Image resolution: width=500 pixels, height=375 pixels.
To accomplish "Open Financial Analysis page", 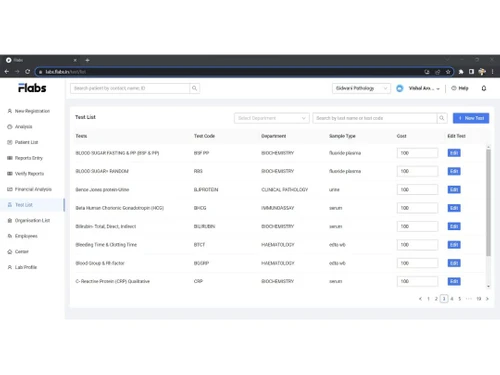I will coord(29,189).
